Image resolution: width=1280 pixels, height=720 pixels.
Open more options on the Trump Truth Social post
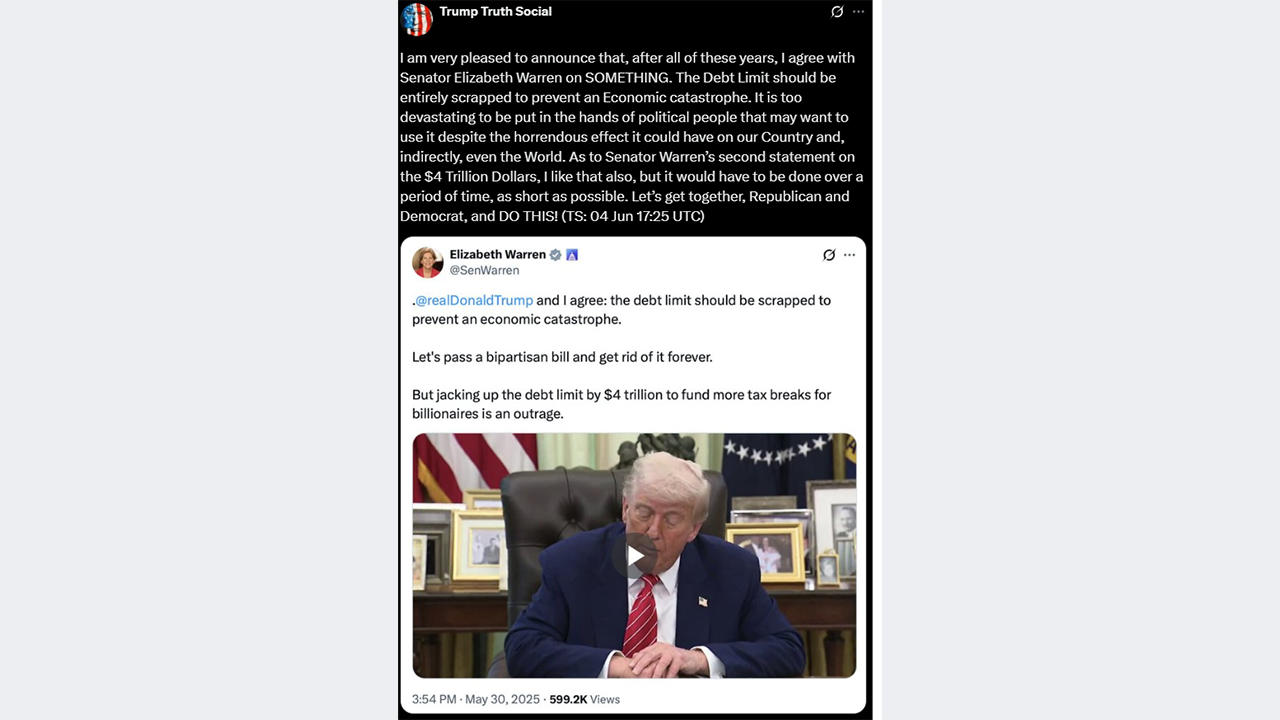click(858, 12)
